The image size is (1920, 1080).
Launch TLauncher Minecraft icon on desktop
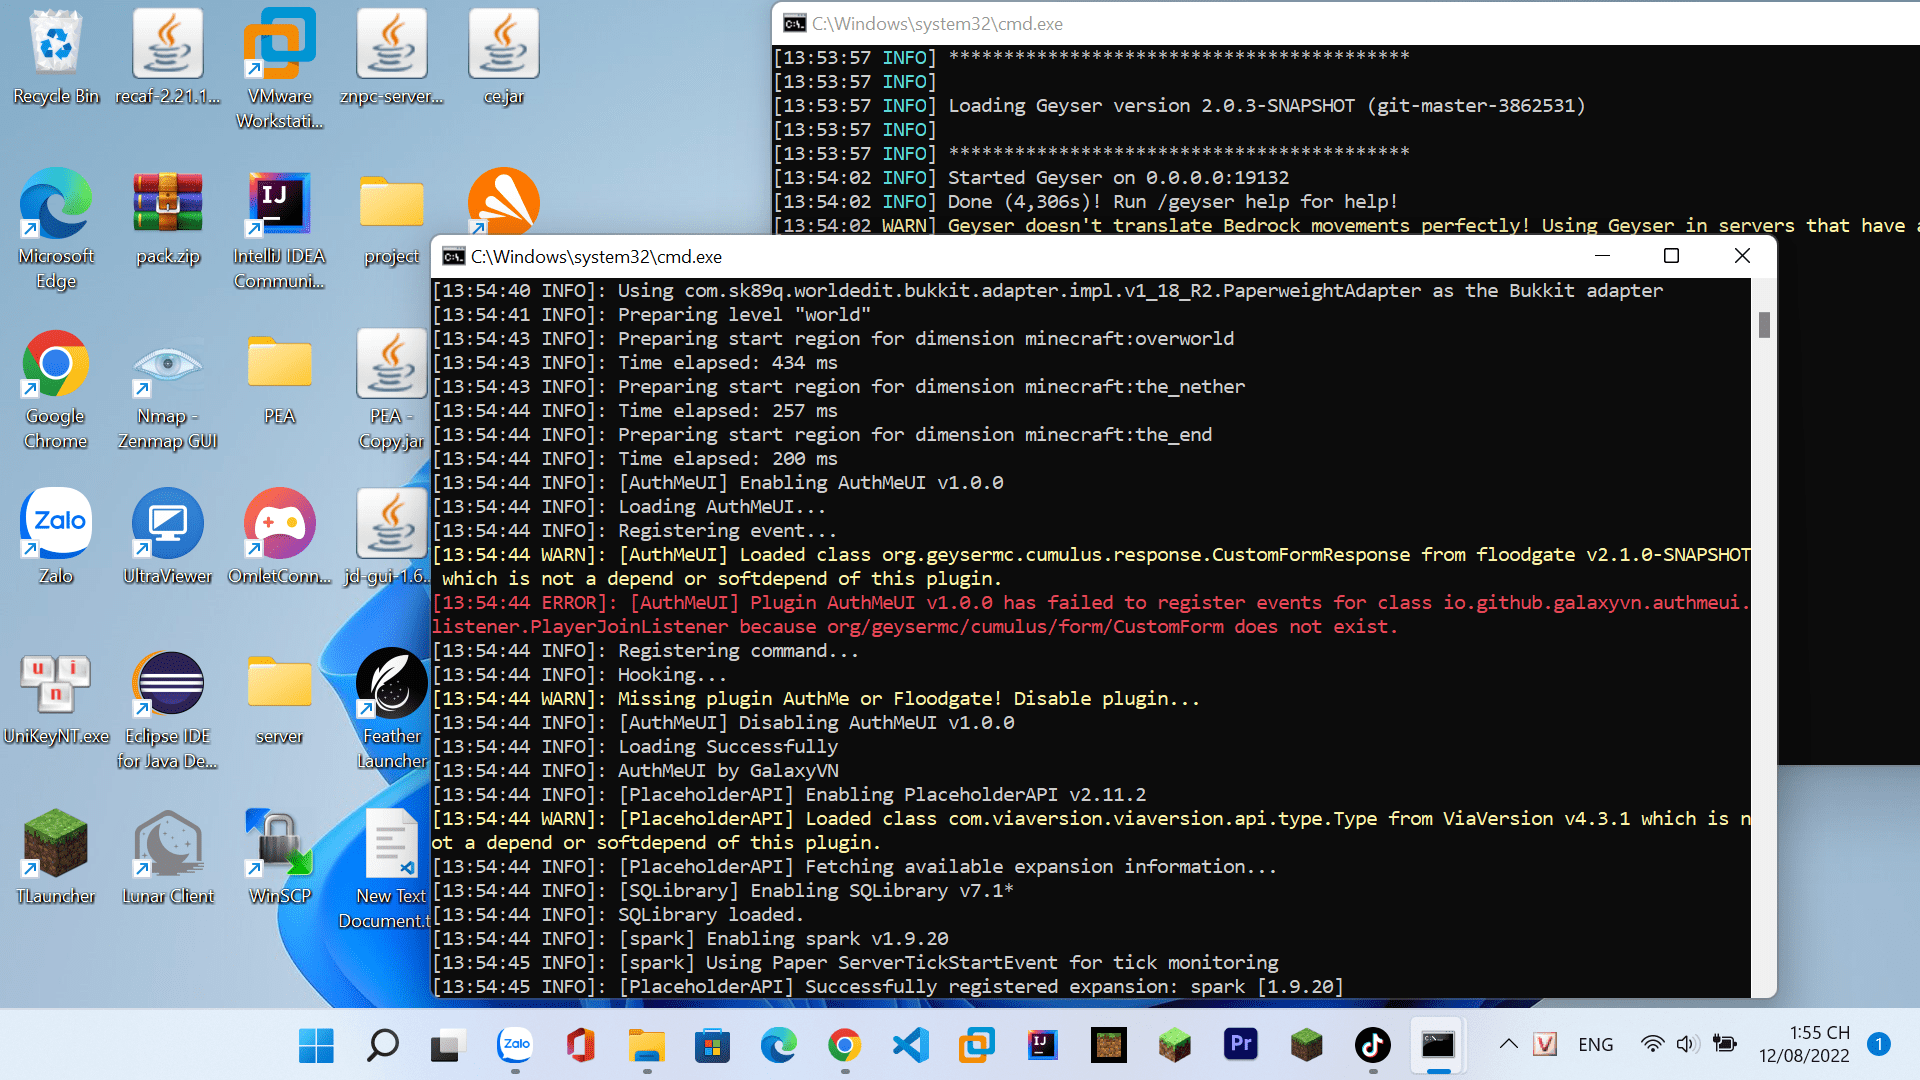[x=56, y=845]
